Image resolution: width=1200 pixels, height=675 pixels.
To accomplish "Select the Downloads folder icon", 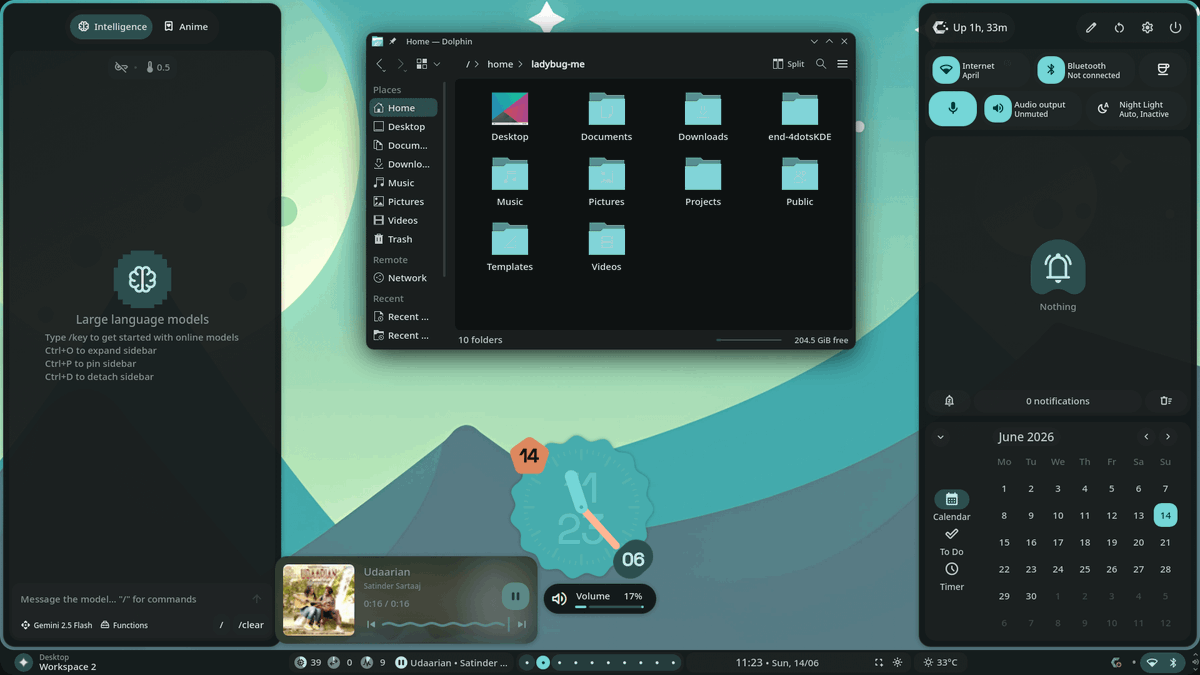I will pos(703,110).
